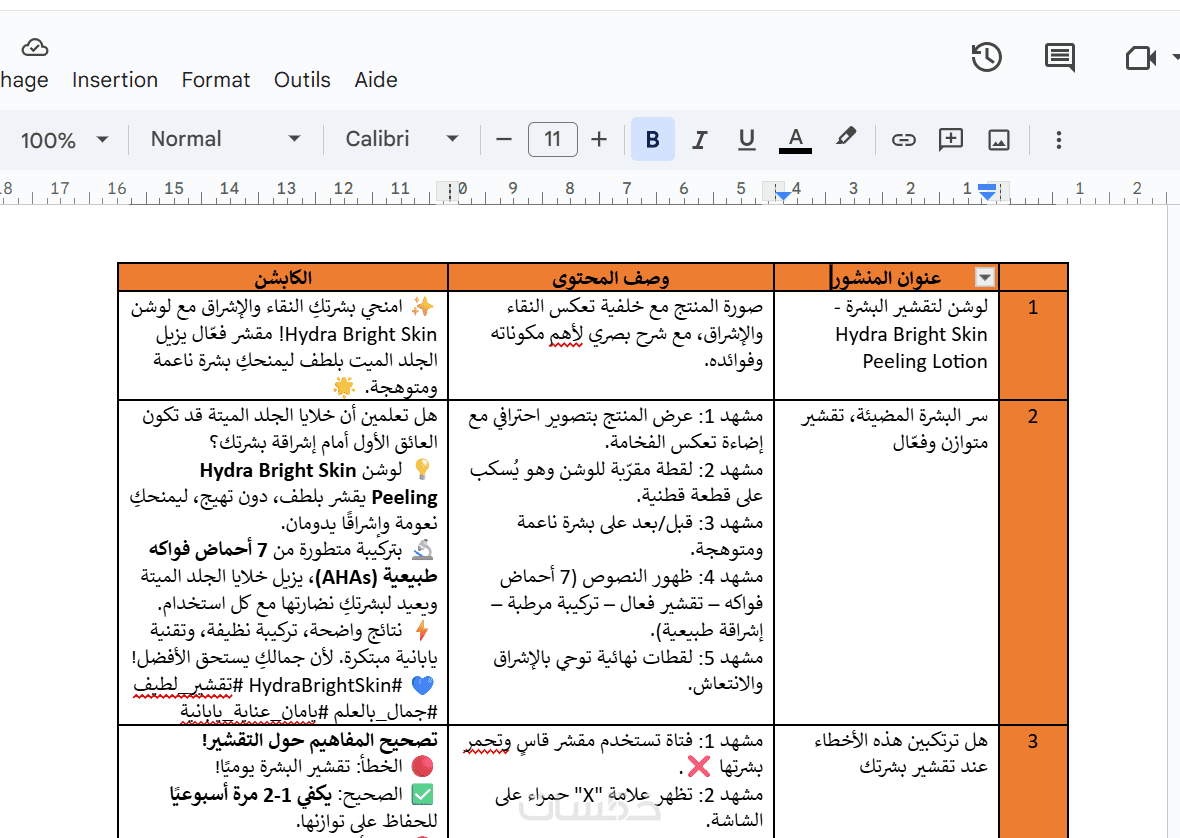Open the Aide menu

(376, 80)
